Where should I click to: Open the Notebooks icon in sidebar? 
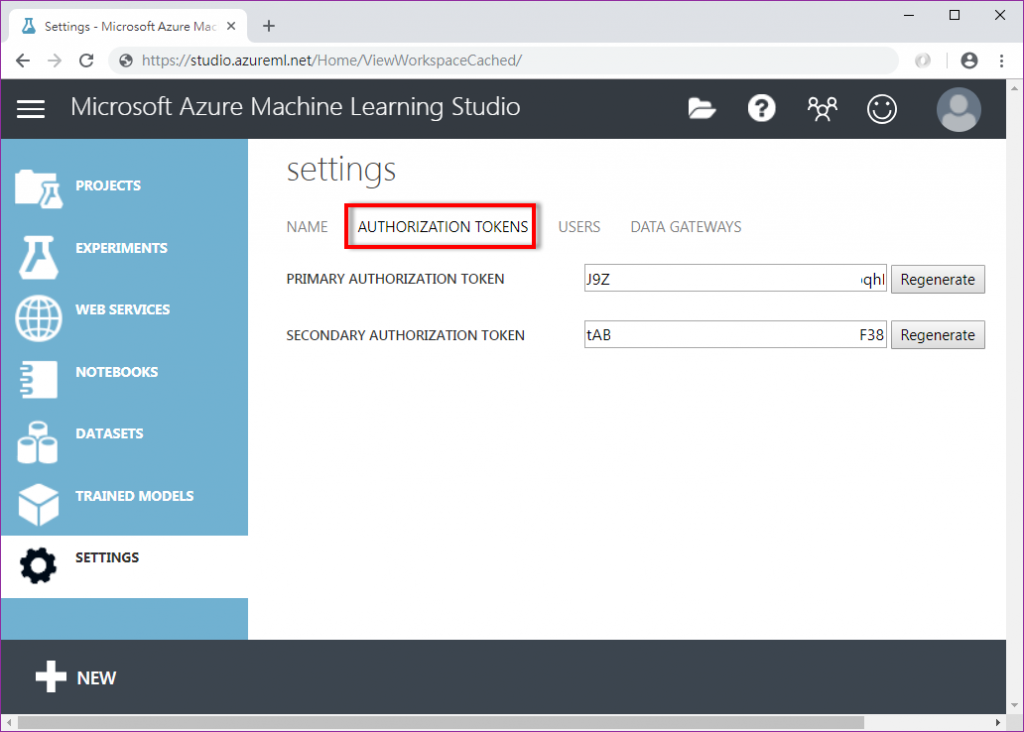[x=39, y=379]
